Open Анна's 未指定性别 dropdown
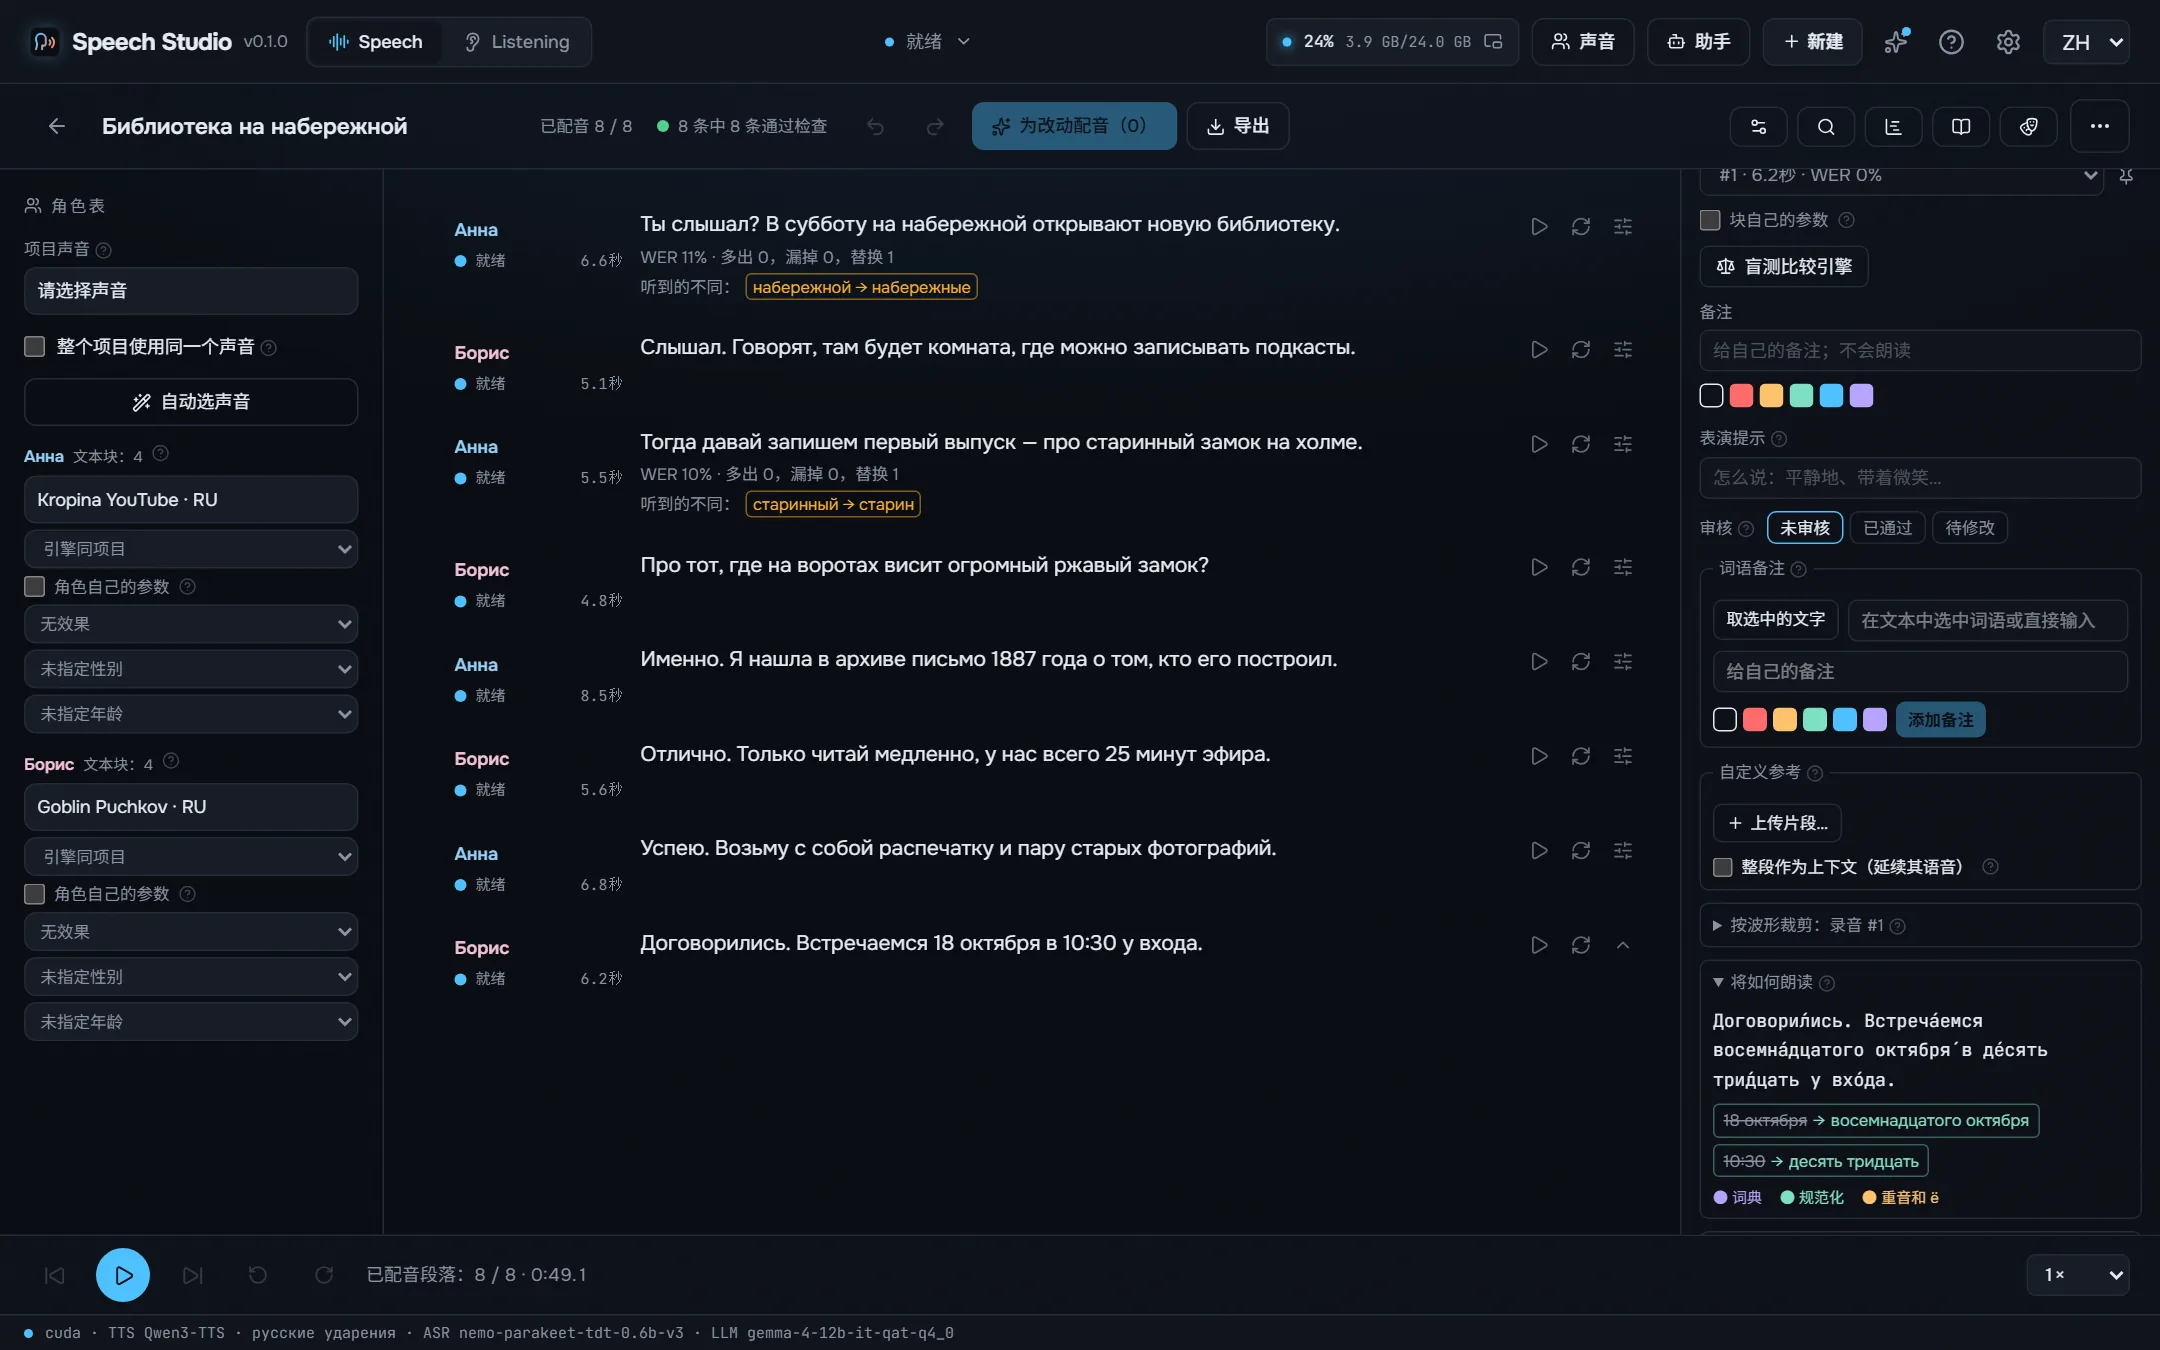This screenshot has width=2160, height=1350. tap(191, 669)
